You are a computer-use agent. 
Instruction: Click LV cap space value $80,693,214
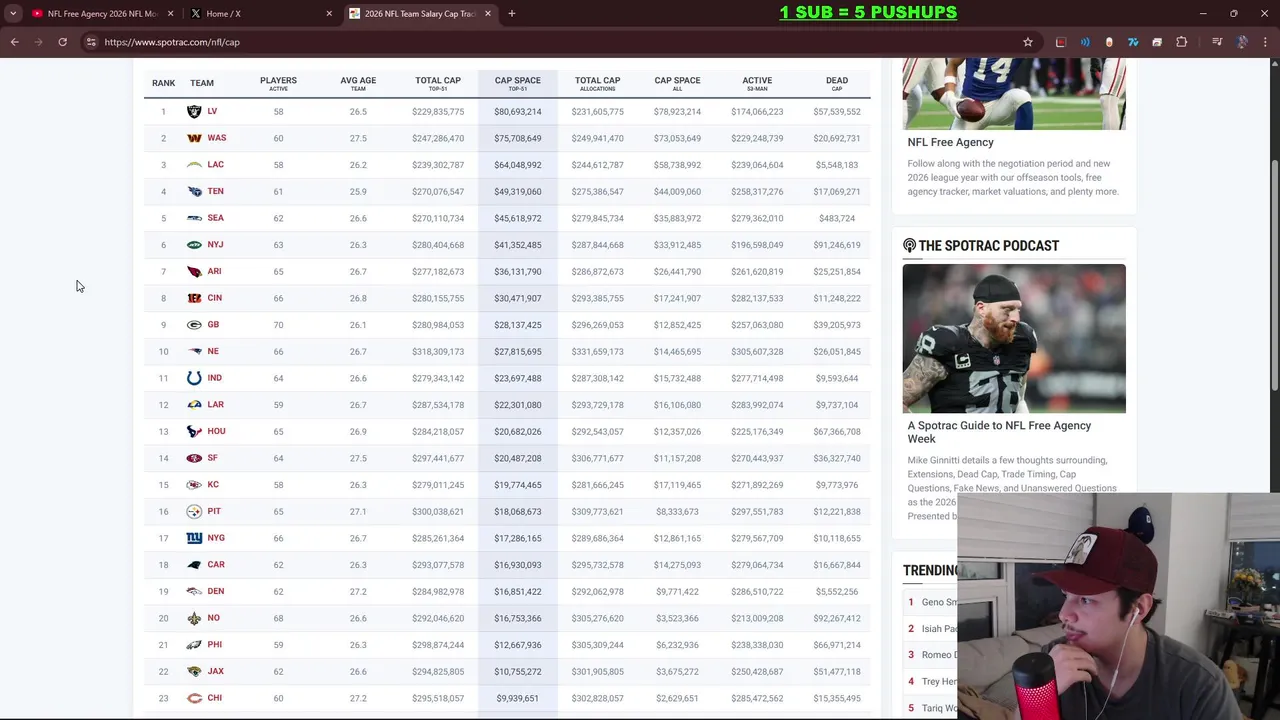pos(518,112)
